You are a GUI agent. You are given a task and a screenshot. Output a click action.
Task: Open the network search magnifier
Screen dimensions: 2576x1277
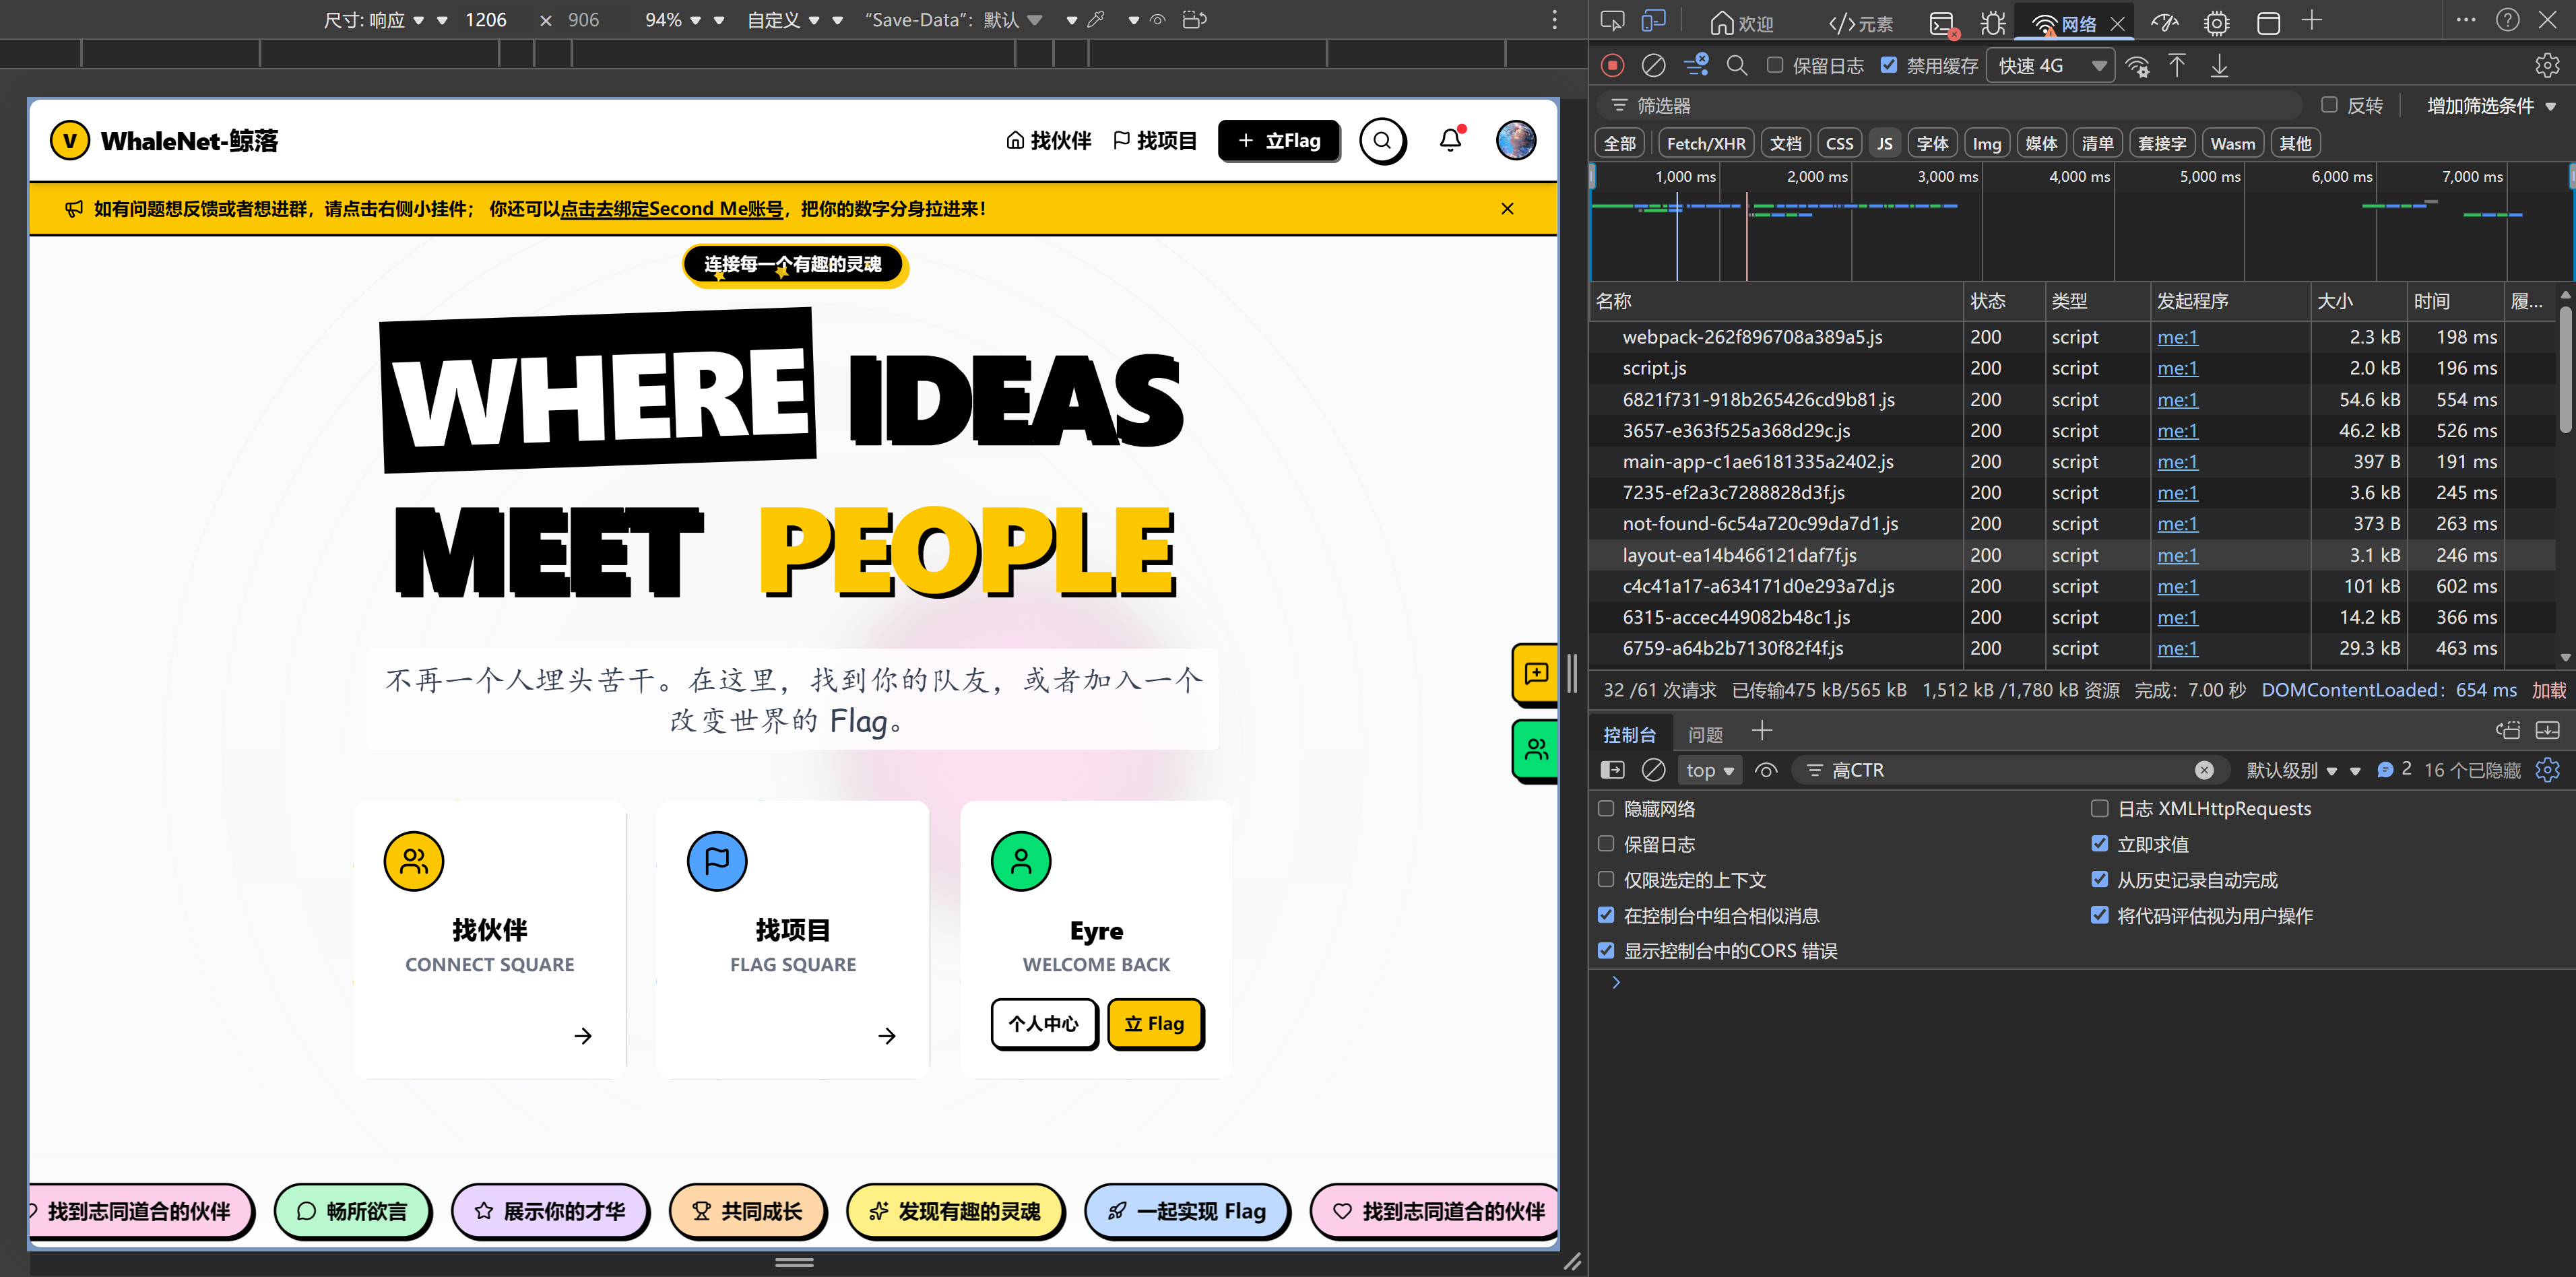point(1737,66)
